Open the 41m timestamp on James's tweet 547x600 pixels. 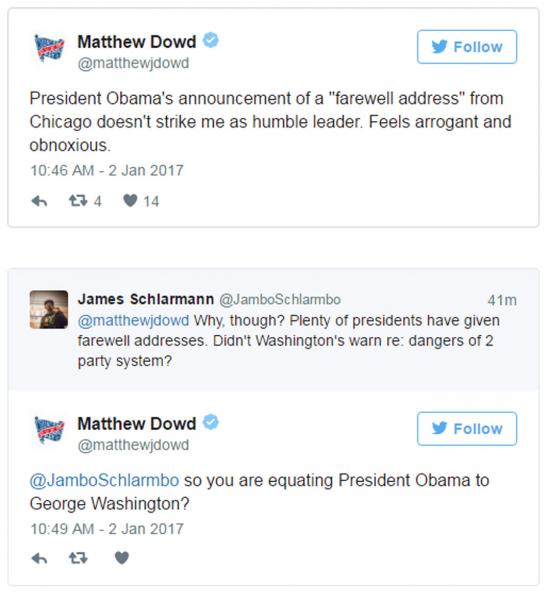coord(502,300)
